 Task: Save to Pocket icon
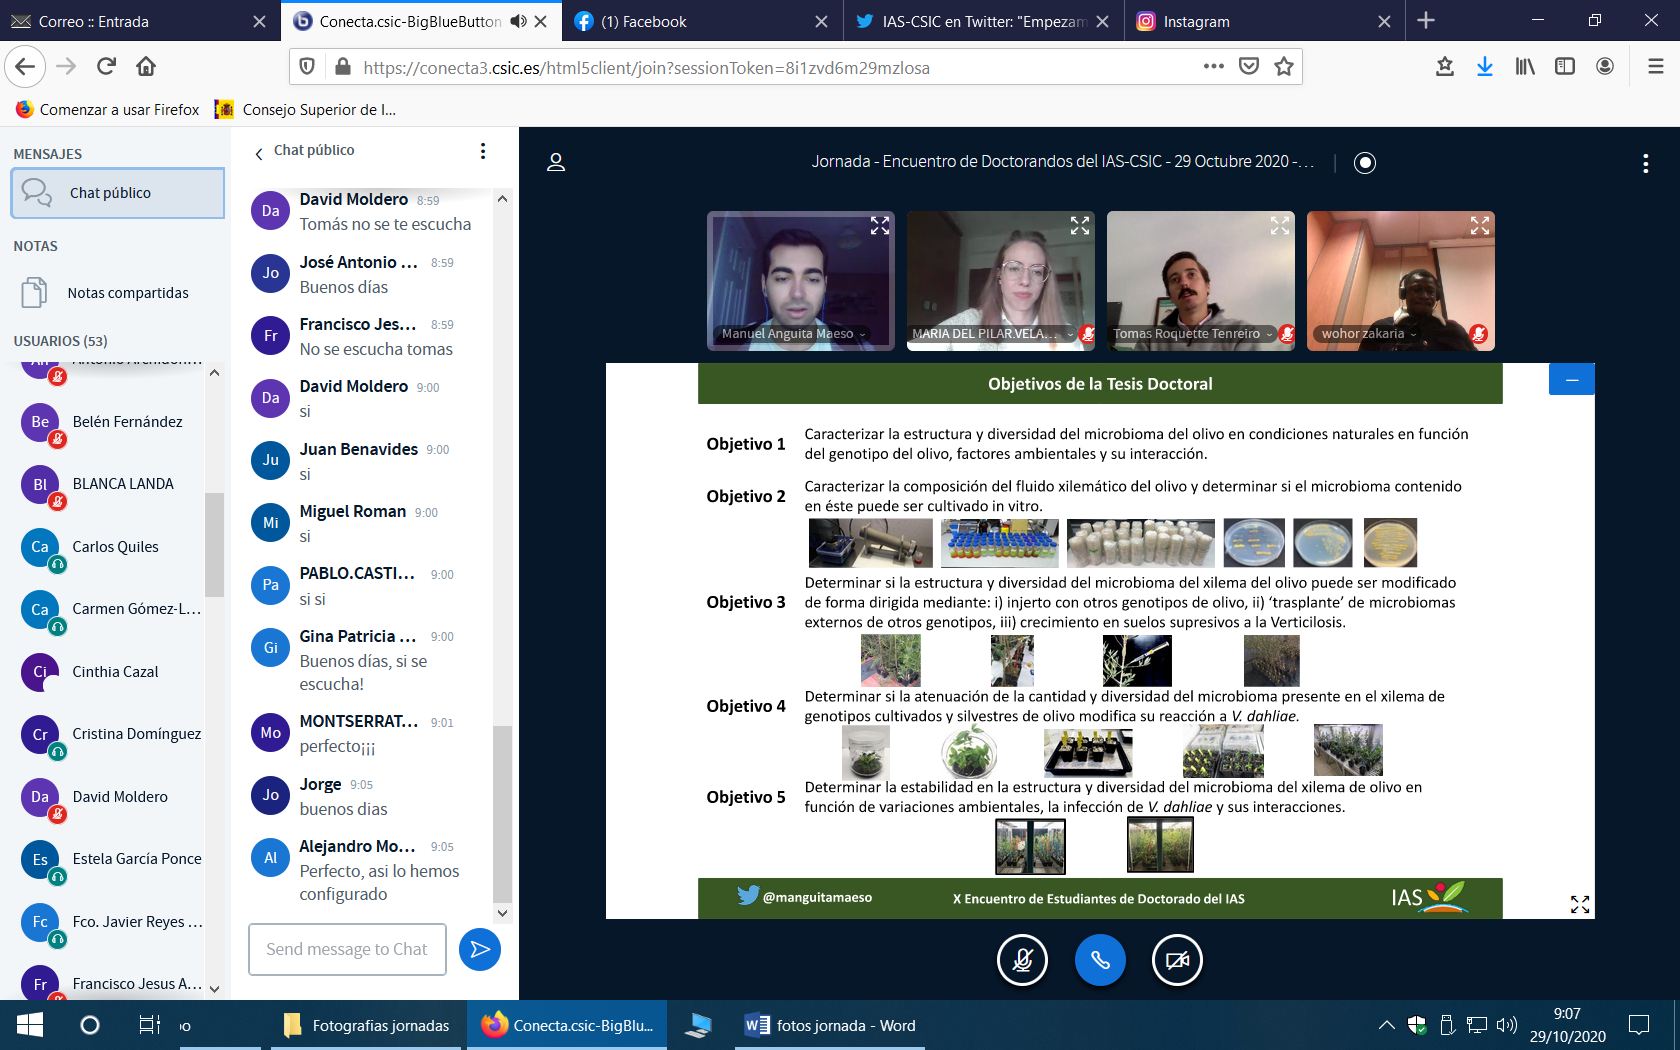pyautogui.click(x=1249, y=67)
